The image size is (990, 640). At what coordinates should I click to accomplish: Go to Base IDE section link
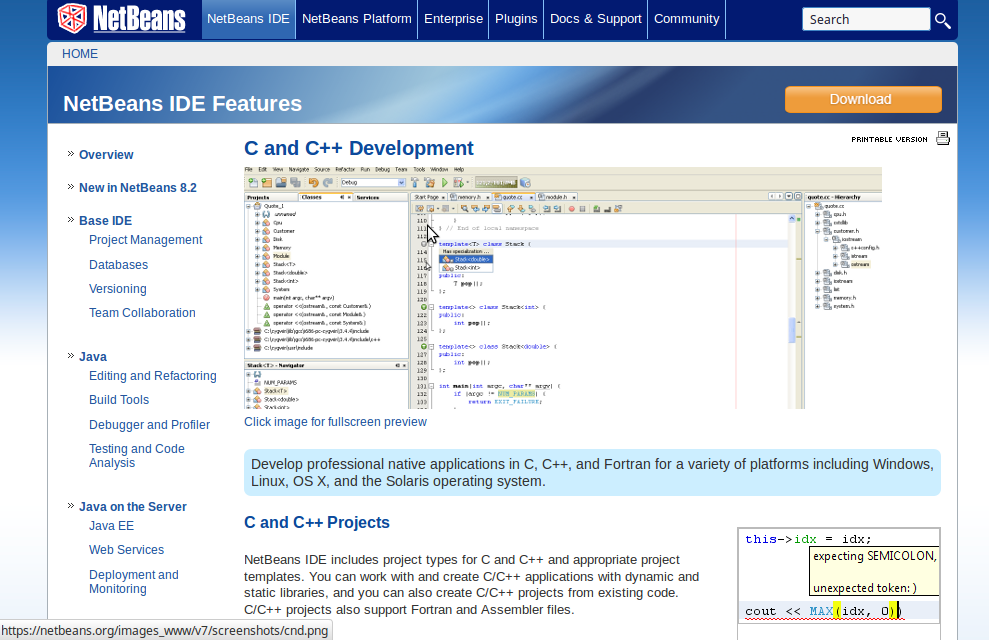point(105,220)
